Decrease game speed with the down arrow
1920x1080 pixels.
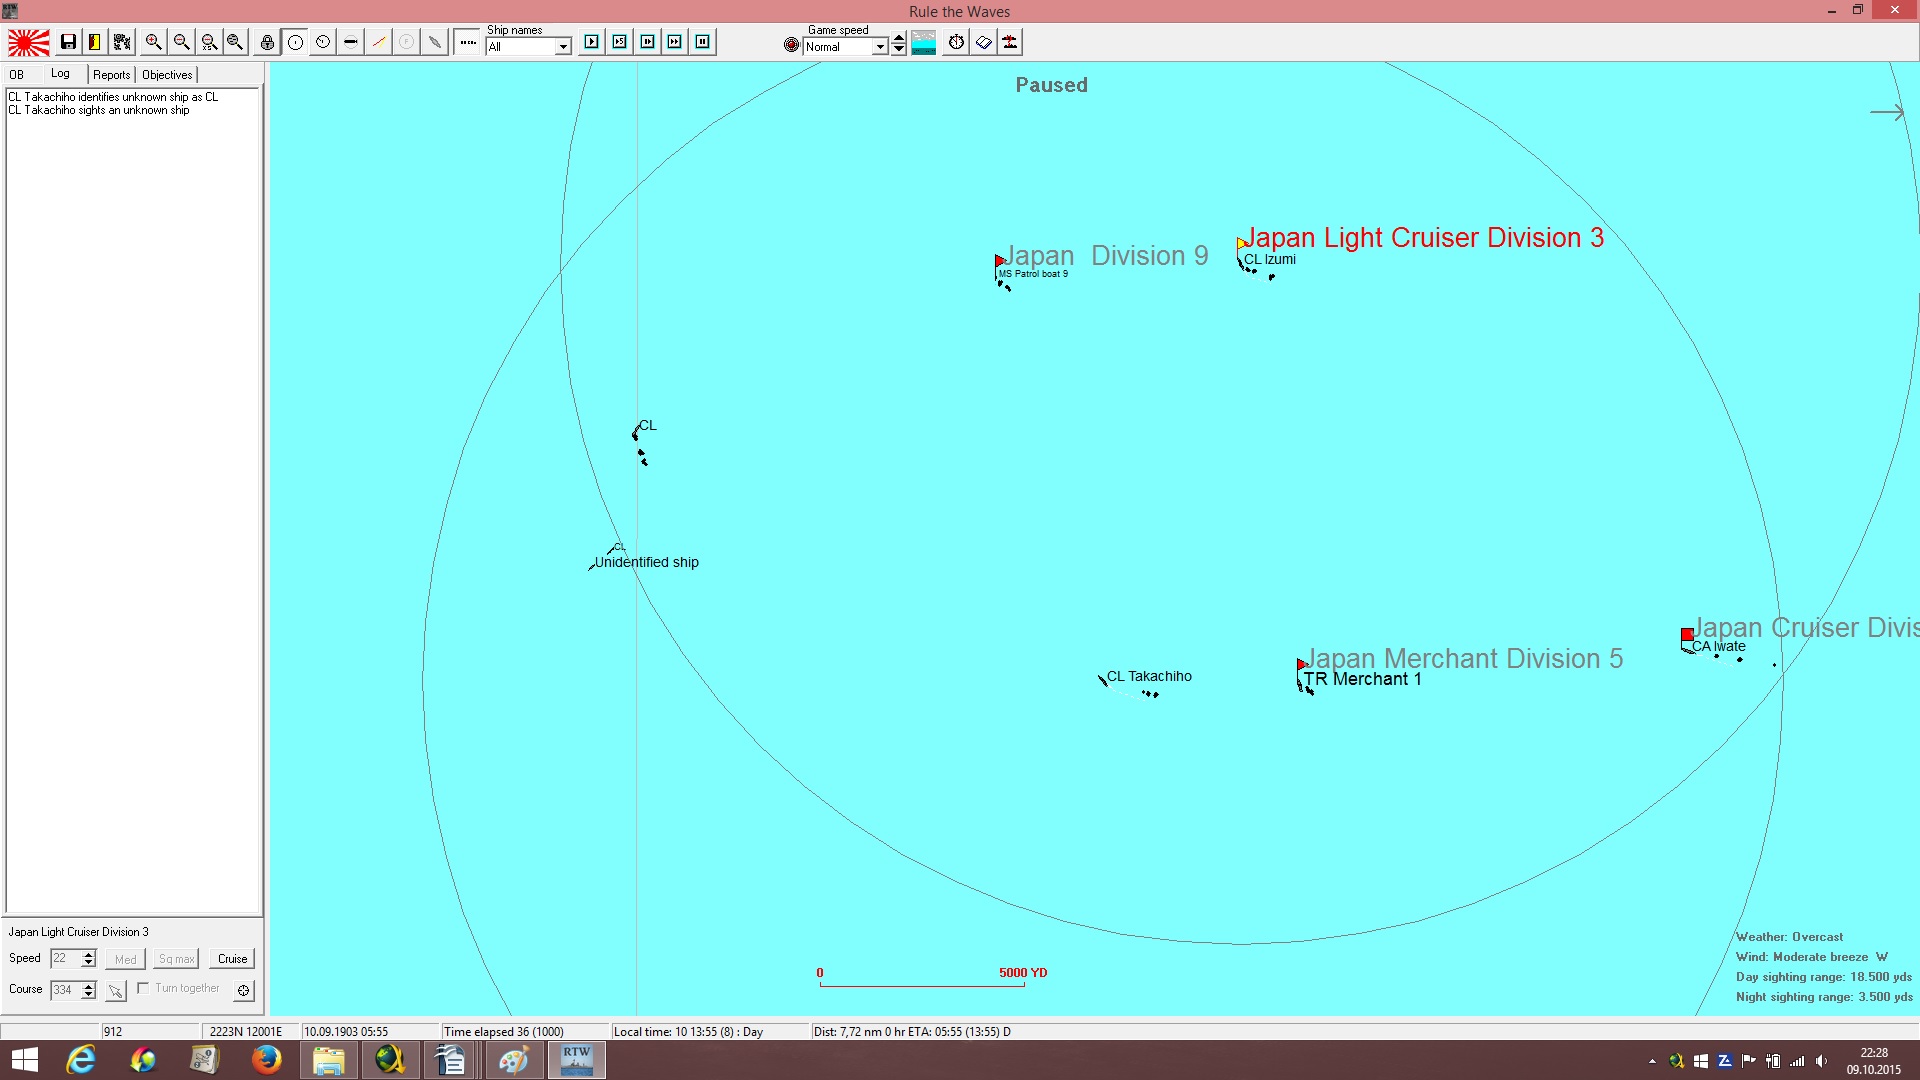899,50
